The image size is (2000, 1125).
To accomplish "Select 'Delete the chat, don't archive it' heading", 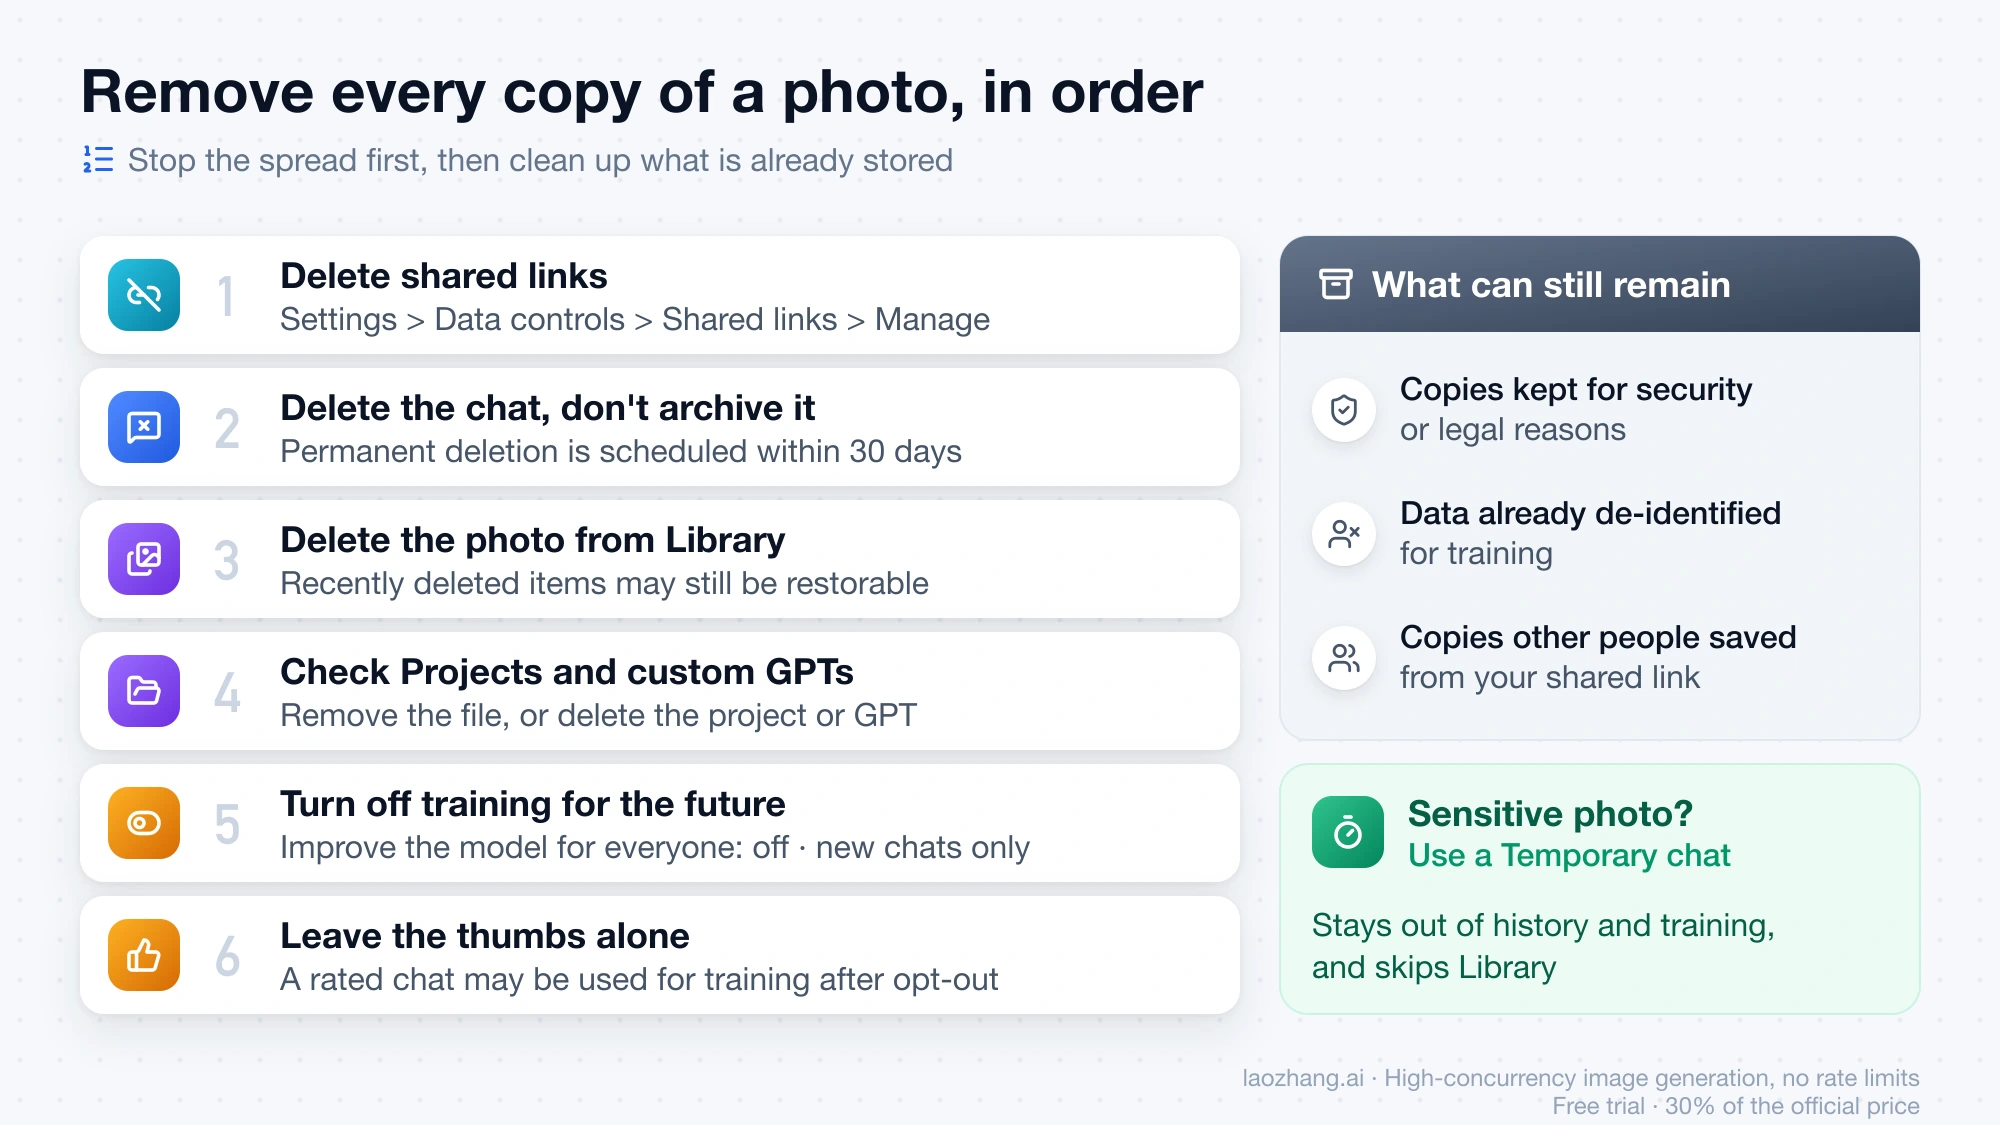I will (x=548, y=408).
